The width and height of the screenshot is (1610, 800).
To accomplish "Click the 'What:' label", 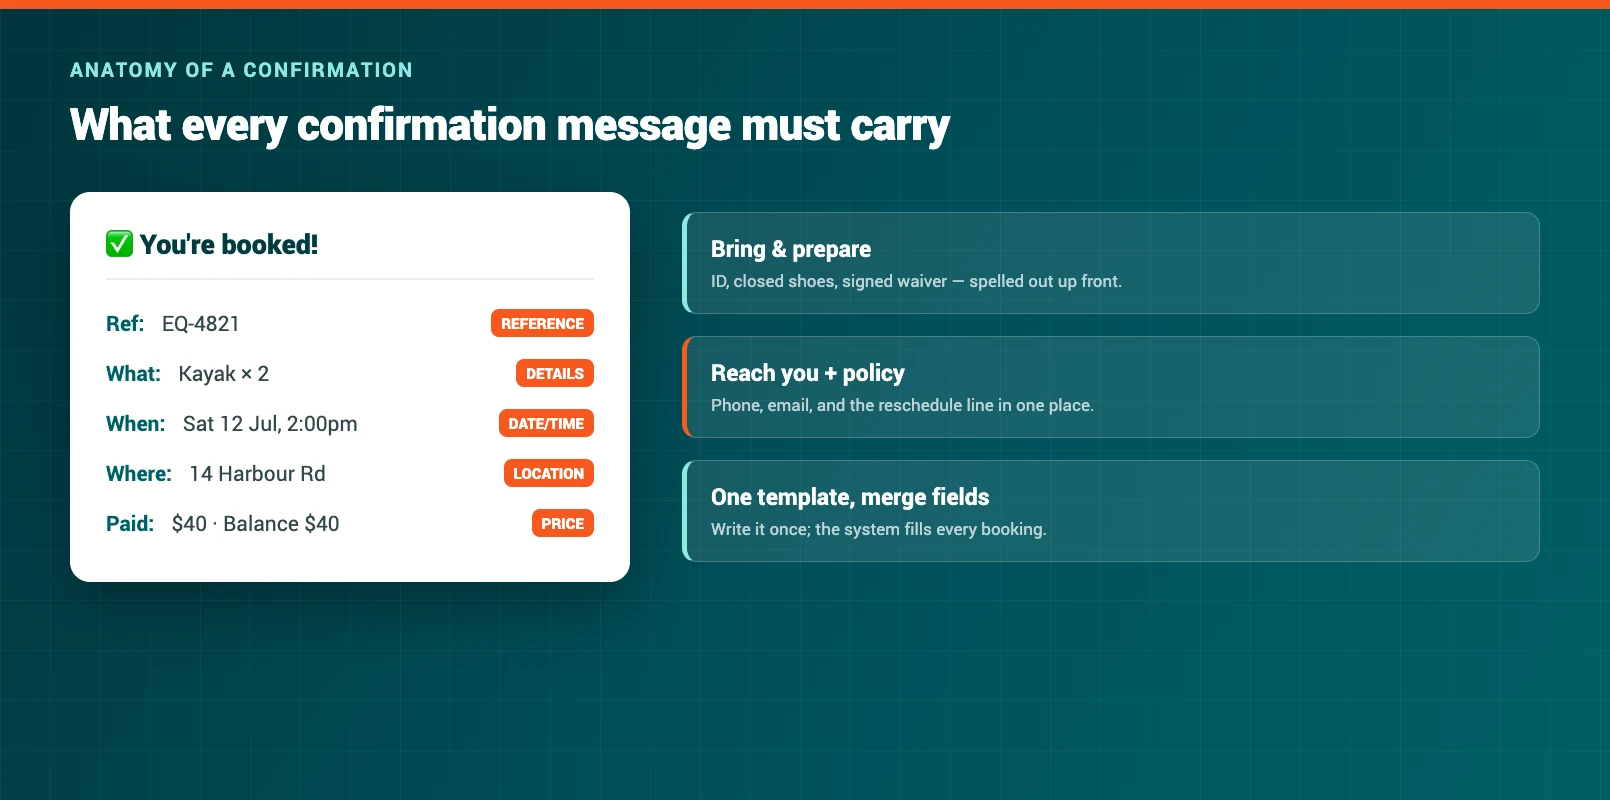I will coord(133,374).
